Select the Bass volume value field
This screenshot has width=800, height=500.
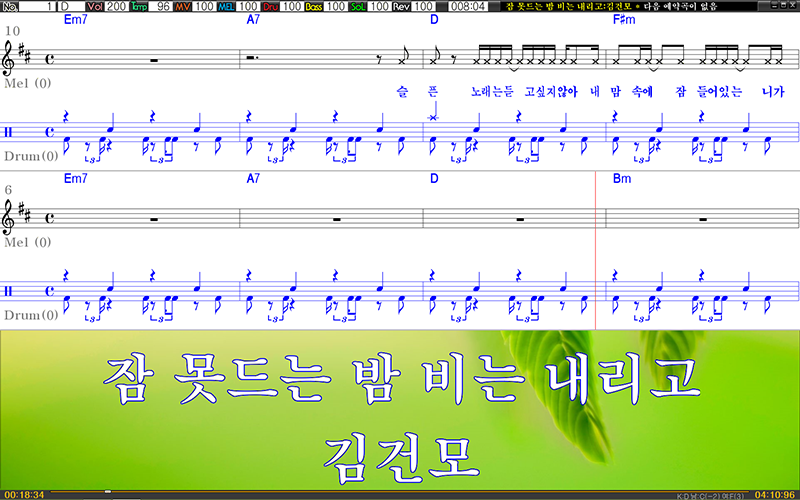pyautogui.click(x=335, y=6)
